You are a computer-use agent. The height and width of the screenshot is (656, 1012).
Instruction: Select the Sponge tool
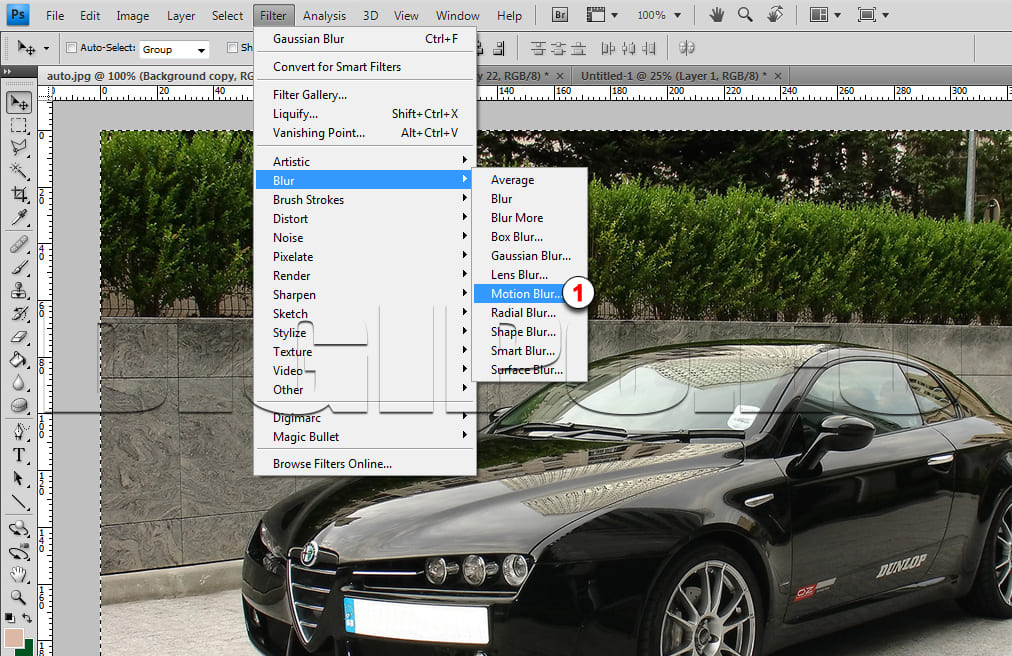(19, 405)
